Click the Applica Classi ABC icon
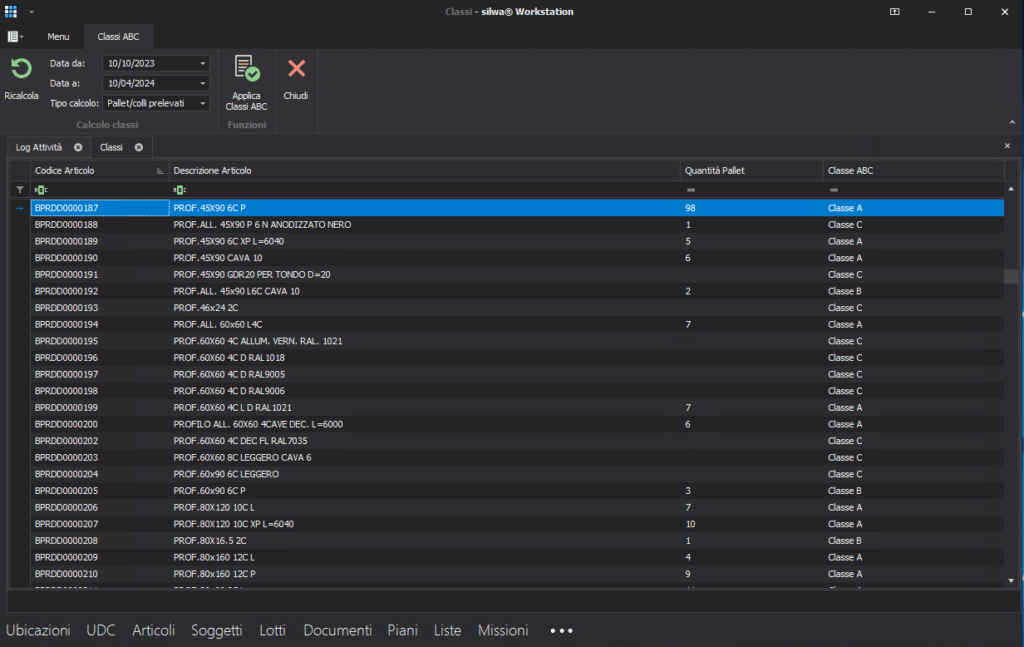The height and width of the screenshot is (647, 1024). (x=246, y=69)
